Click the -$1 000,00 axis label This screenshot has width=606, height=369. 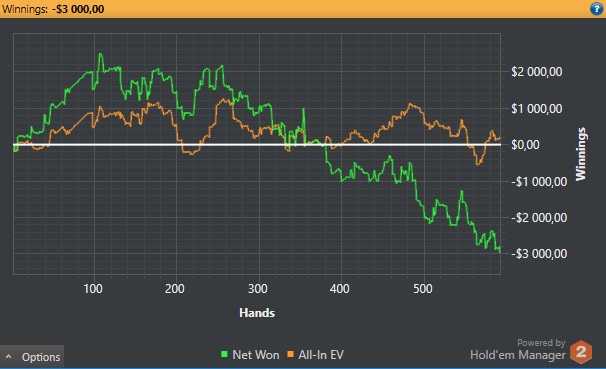[x=539, y=181]
